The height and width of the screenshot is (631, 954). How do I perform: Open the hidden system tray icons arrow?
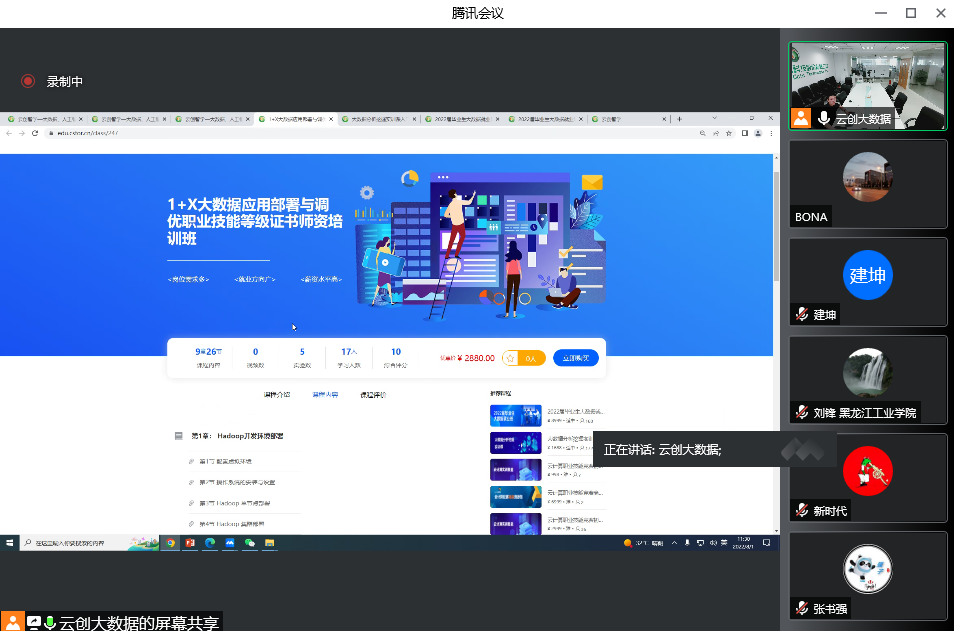pos(672,543)
